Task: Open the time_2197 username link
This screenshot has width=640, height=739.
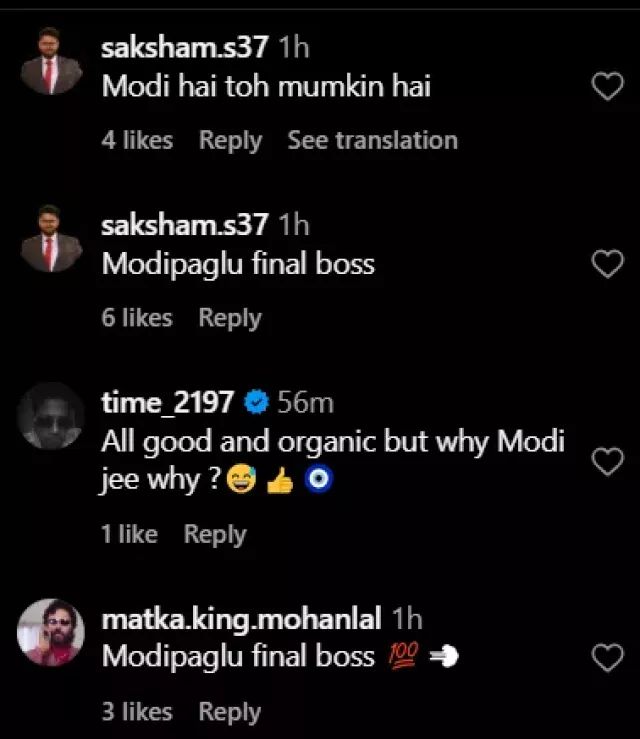Action: (168, 403)
